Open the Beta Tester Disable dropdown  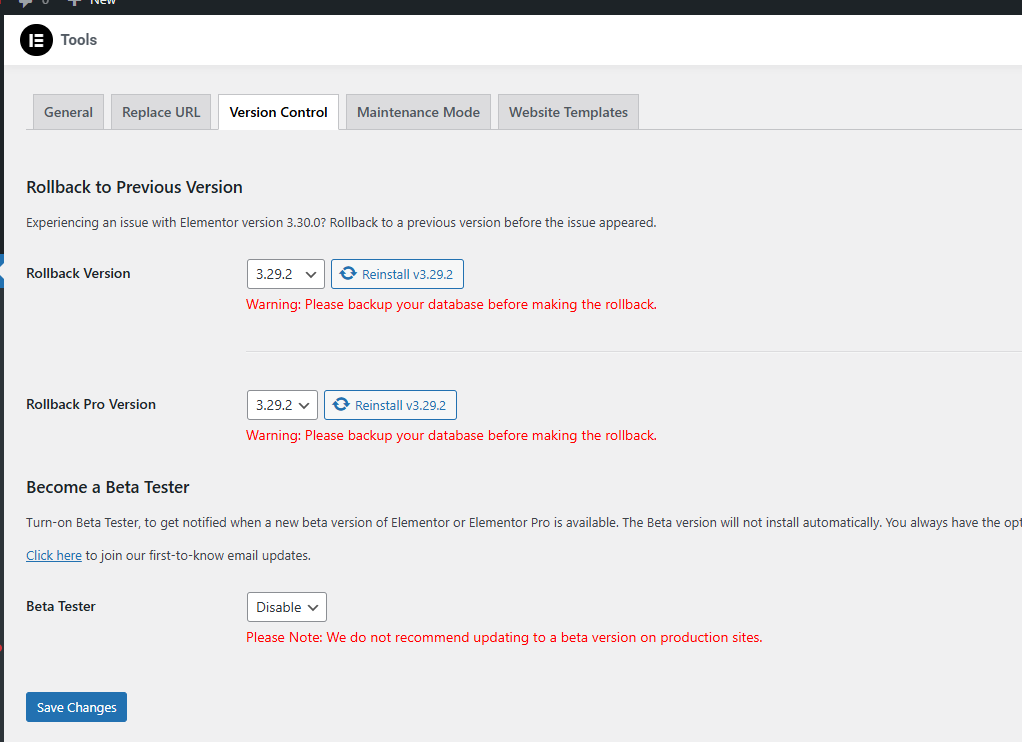287,607
